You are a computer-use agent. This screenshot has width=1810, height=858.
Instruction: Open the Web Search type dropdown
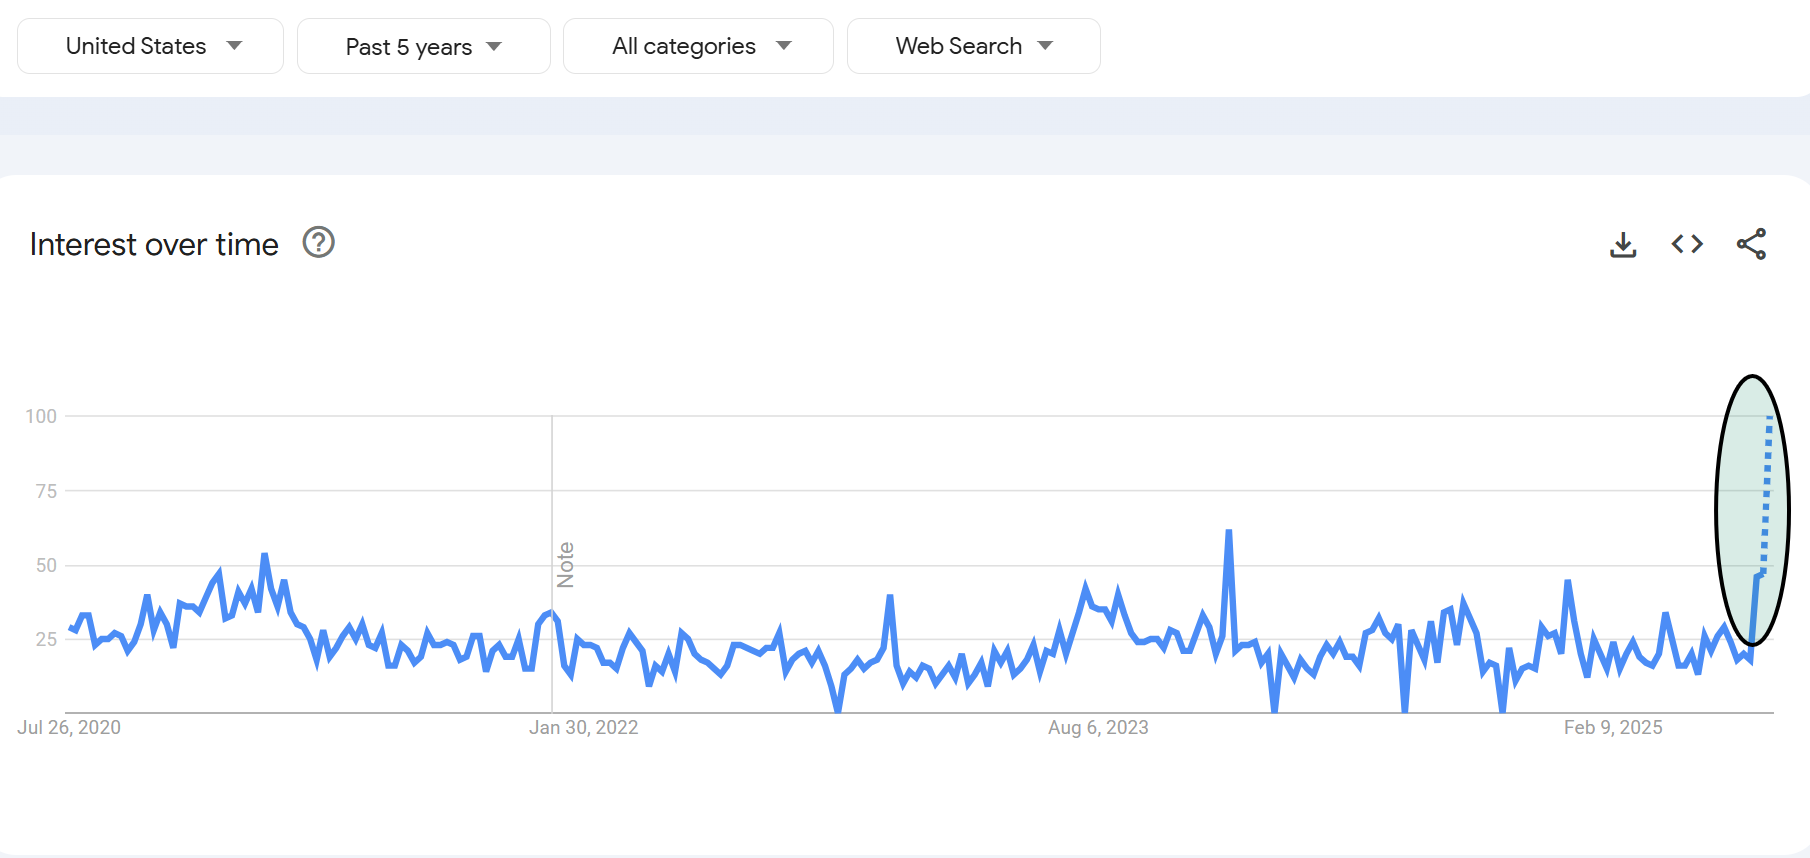974,46
